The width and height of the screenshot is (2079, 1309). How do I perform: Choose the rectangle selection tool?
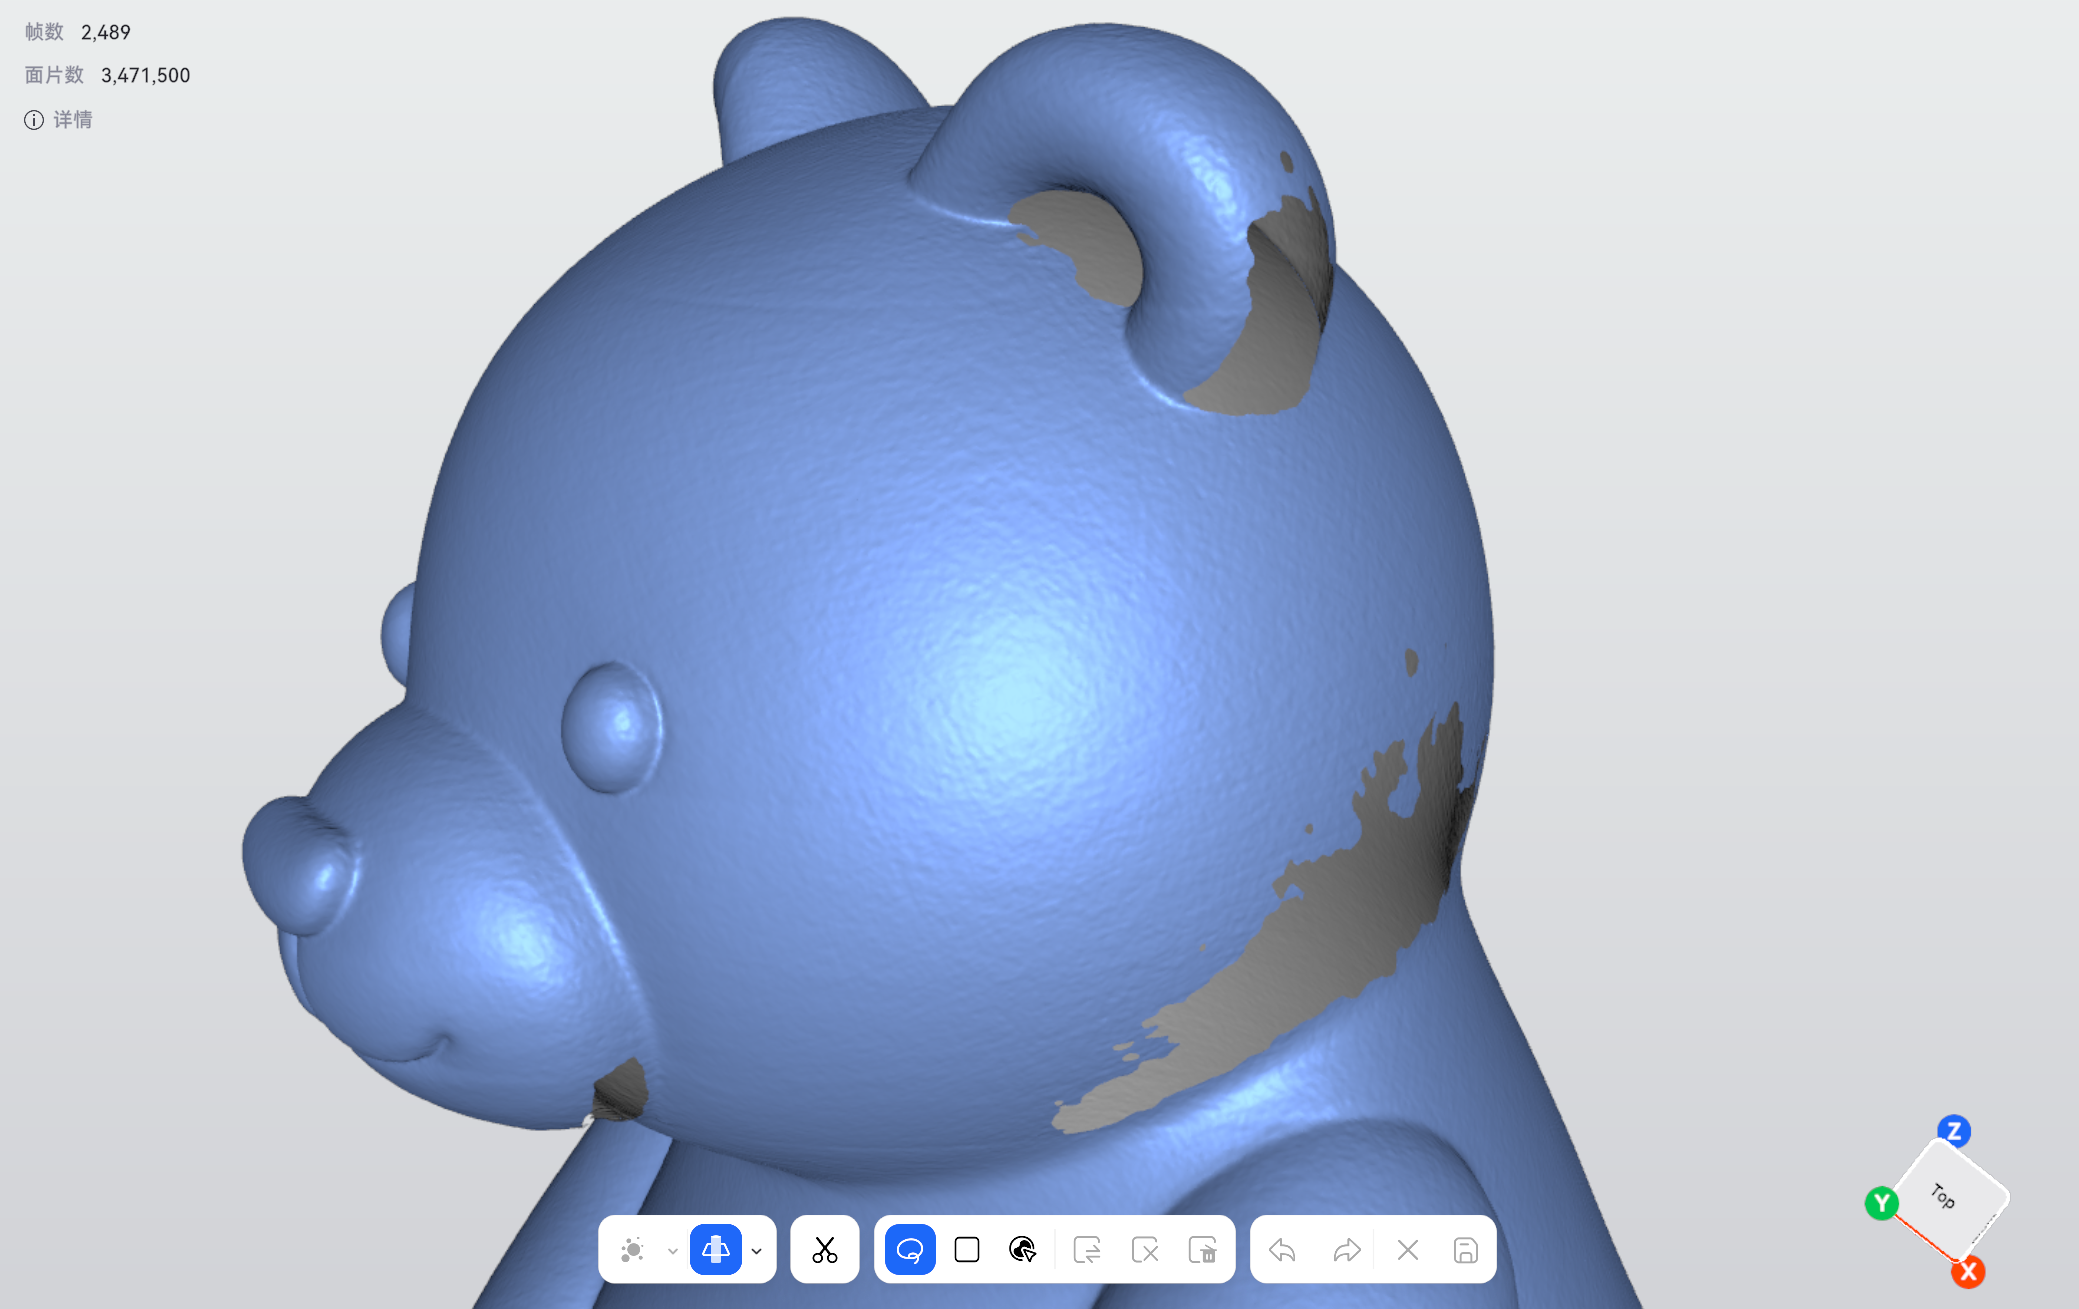(x=967, y=1250)
